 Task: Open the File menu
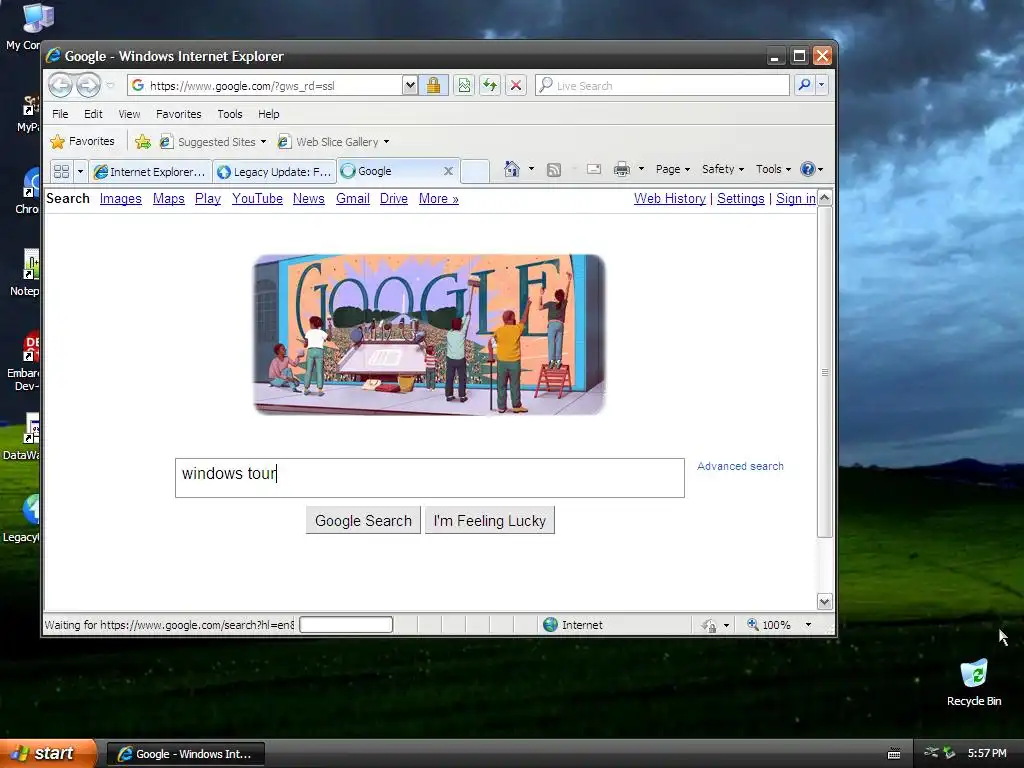(60, 114)
